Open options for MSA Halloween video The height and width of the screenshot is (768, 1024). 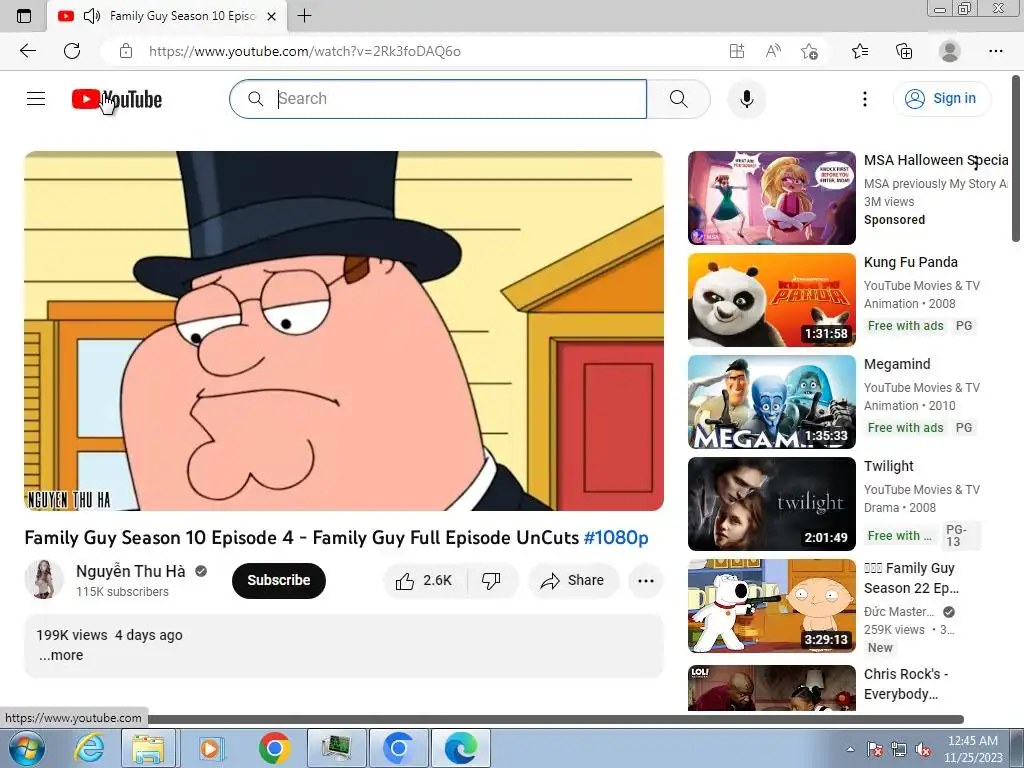click(976, 163)
